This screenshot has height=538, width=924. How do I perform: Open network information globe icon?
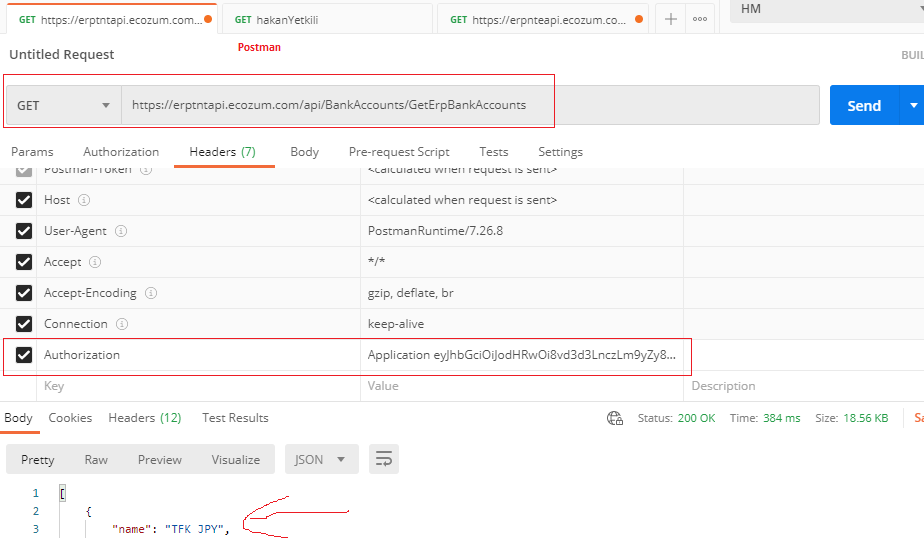pos(615,418)
